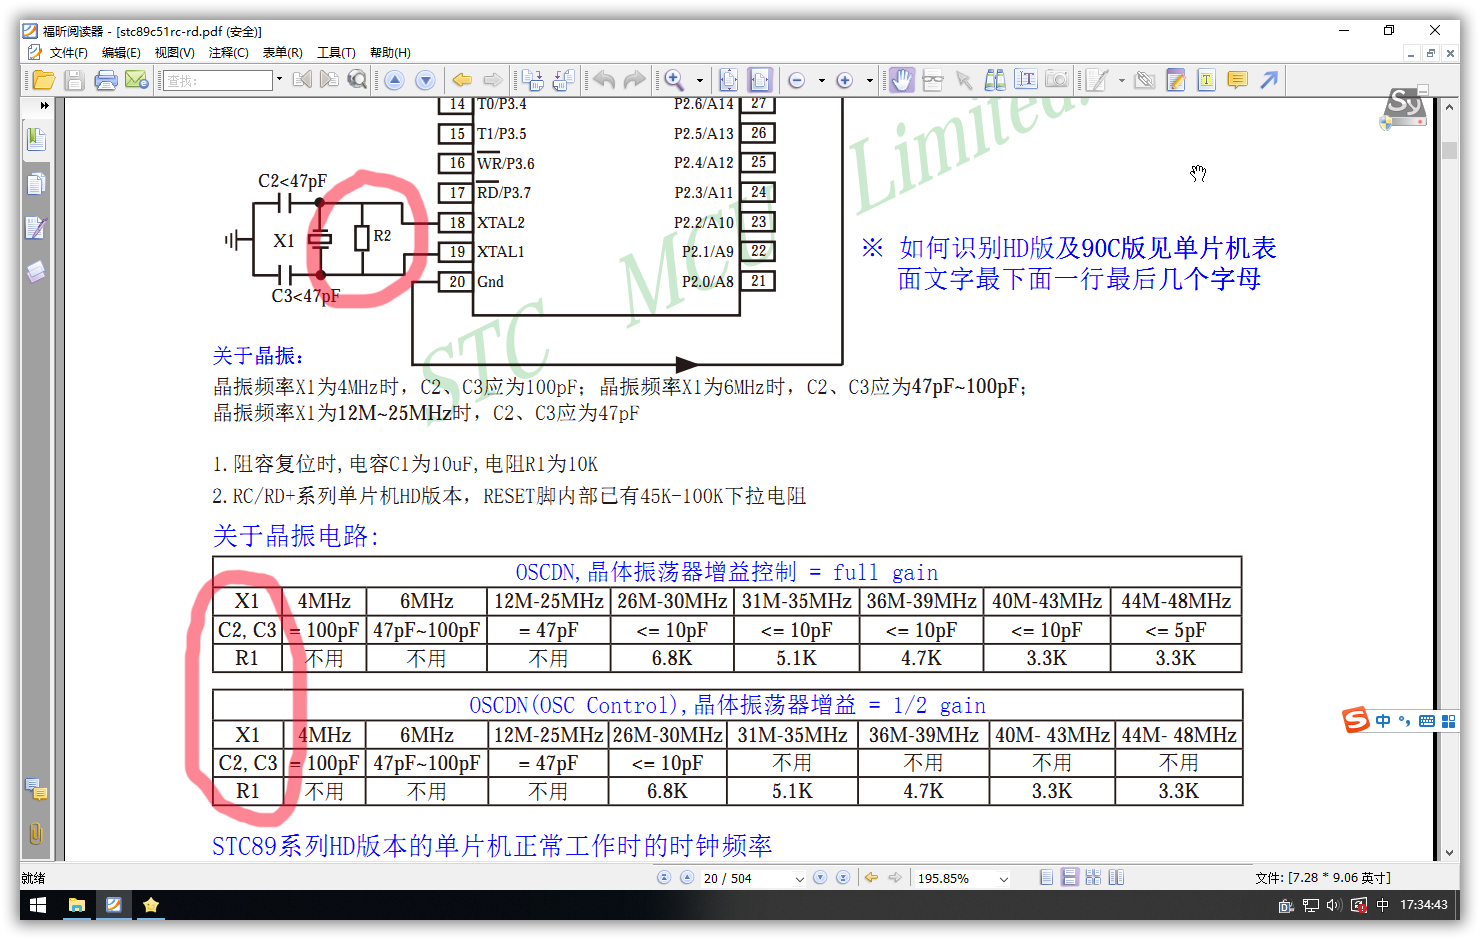1480x940 pixels.
Task: Select the typewriter text tool
Action: [x=1207, y=80]
